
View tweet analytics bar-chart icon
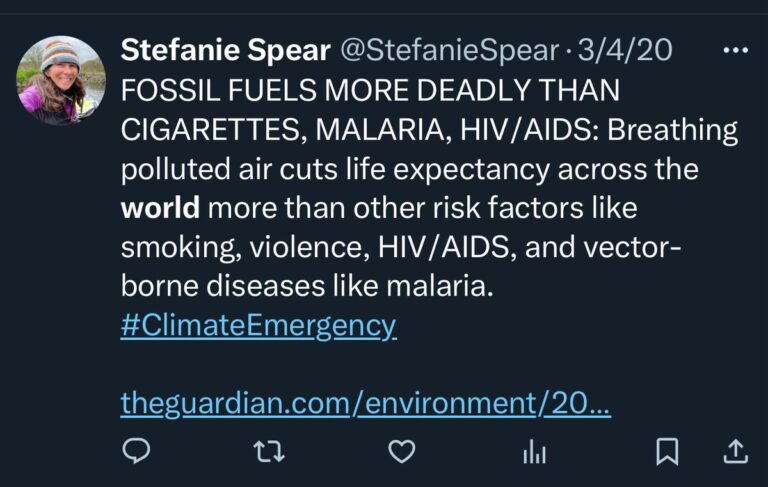point(534,453)
